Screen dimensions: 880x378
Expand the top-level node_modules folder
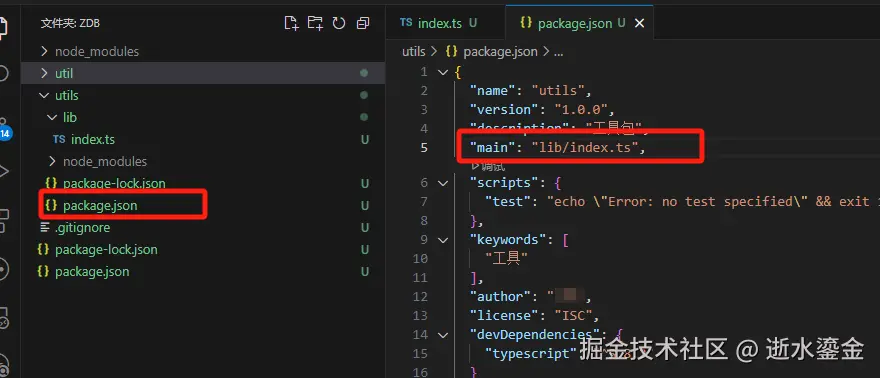[x=203, y=52]
